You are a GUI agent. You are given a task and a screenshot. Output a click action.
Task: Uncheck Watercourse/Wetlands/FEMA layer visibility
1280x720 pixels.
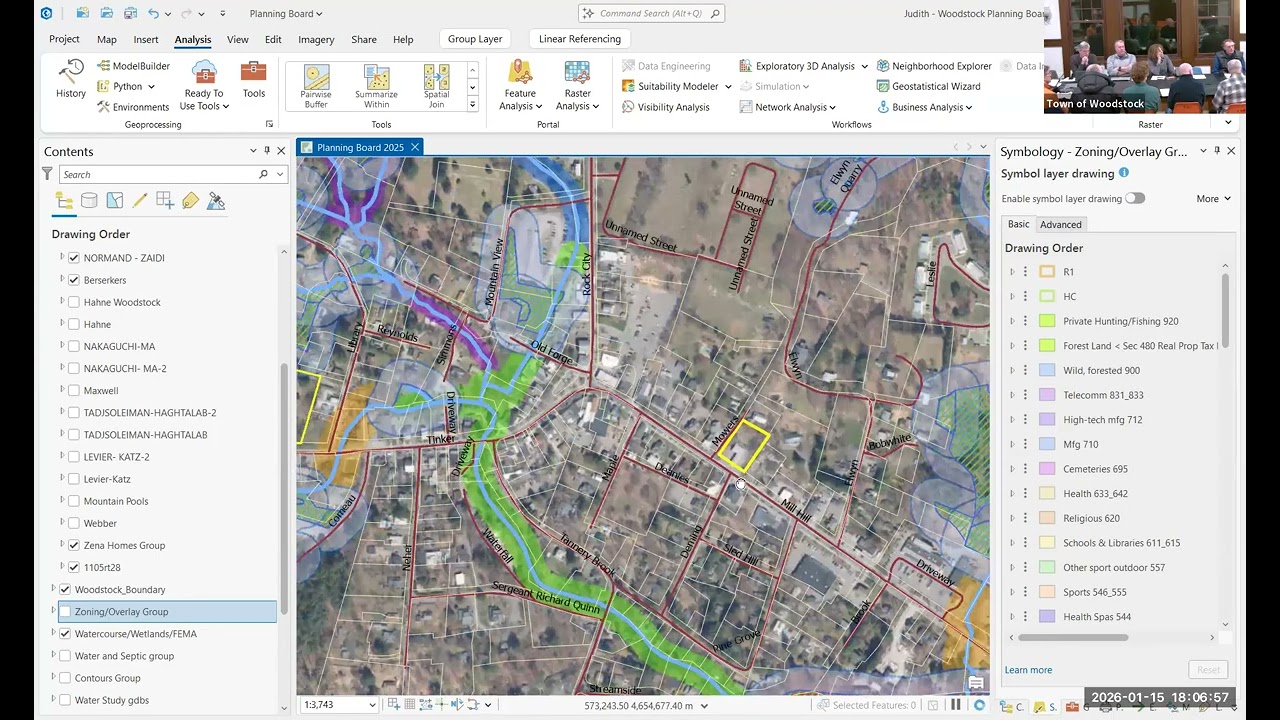(65, 634)
